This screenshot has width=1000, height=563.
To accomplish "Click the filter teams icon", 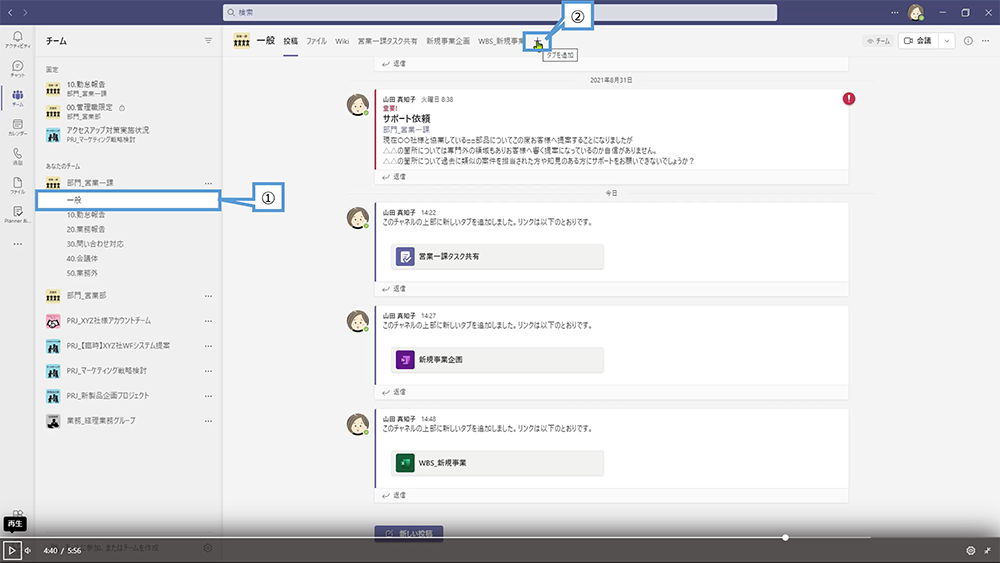I will click(x=208, y=41).
